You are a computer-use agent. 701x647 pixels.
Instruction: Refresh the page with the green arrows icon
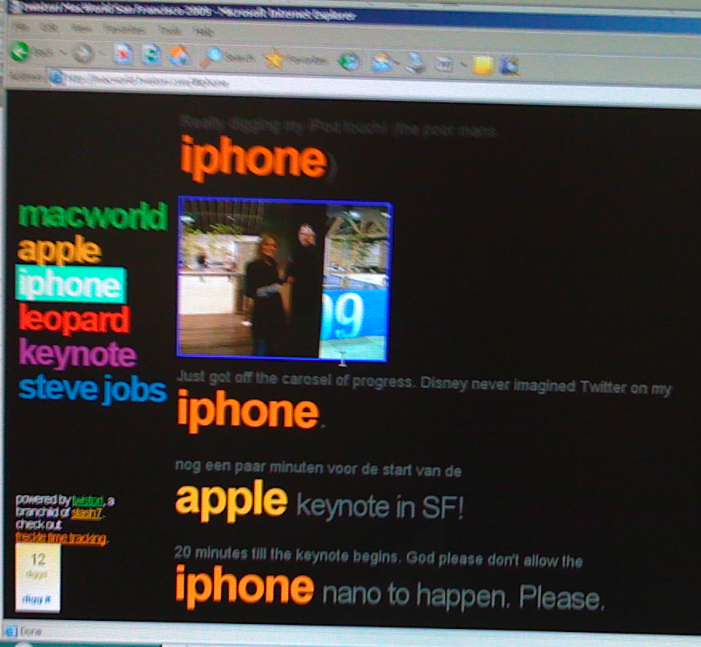tap(151, 55)
